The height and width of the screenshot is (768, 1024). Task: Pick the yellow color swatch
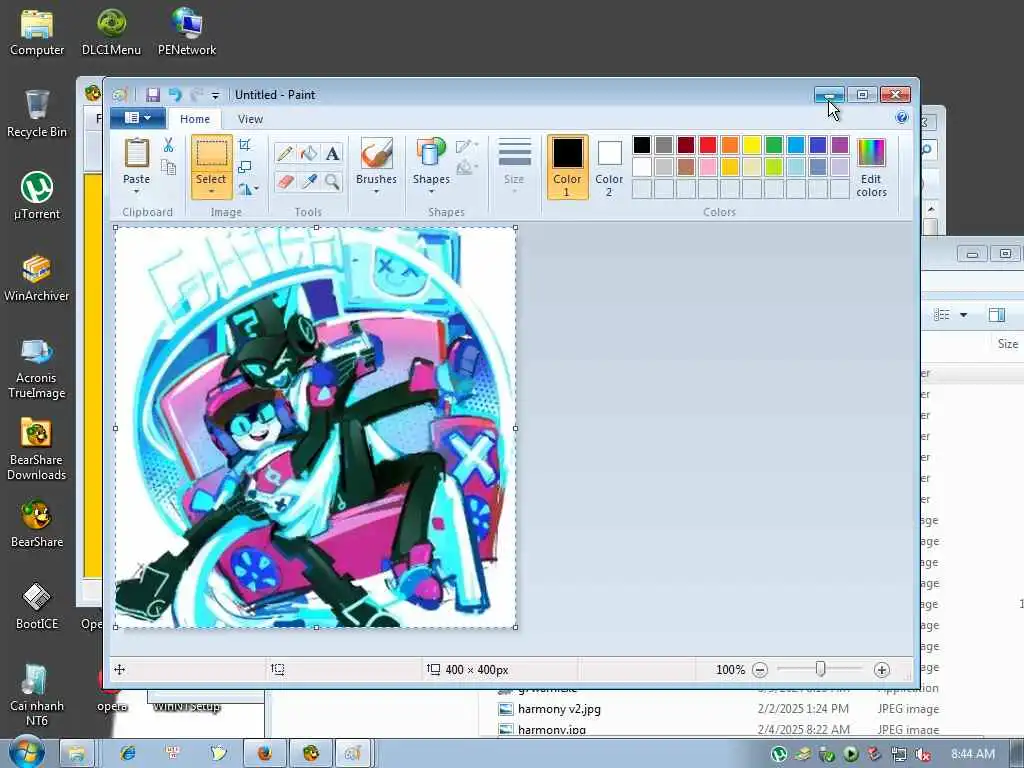coord(752,144)
